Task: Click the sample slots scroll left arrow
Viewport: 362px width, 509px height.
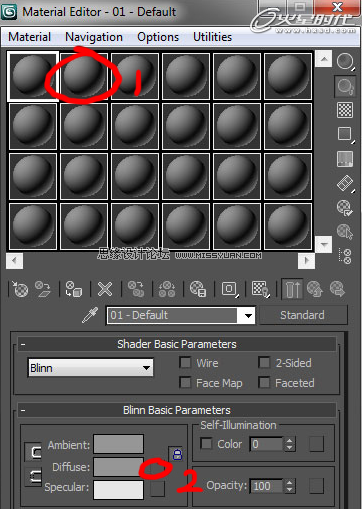Action: pyautogui.click(x=14, y=261)
